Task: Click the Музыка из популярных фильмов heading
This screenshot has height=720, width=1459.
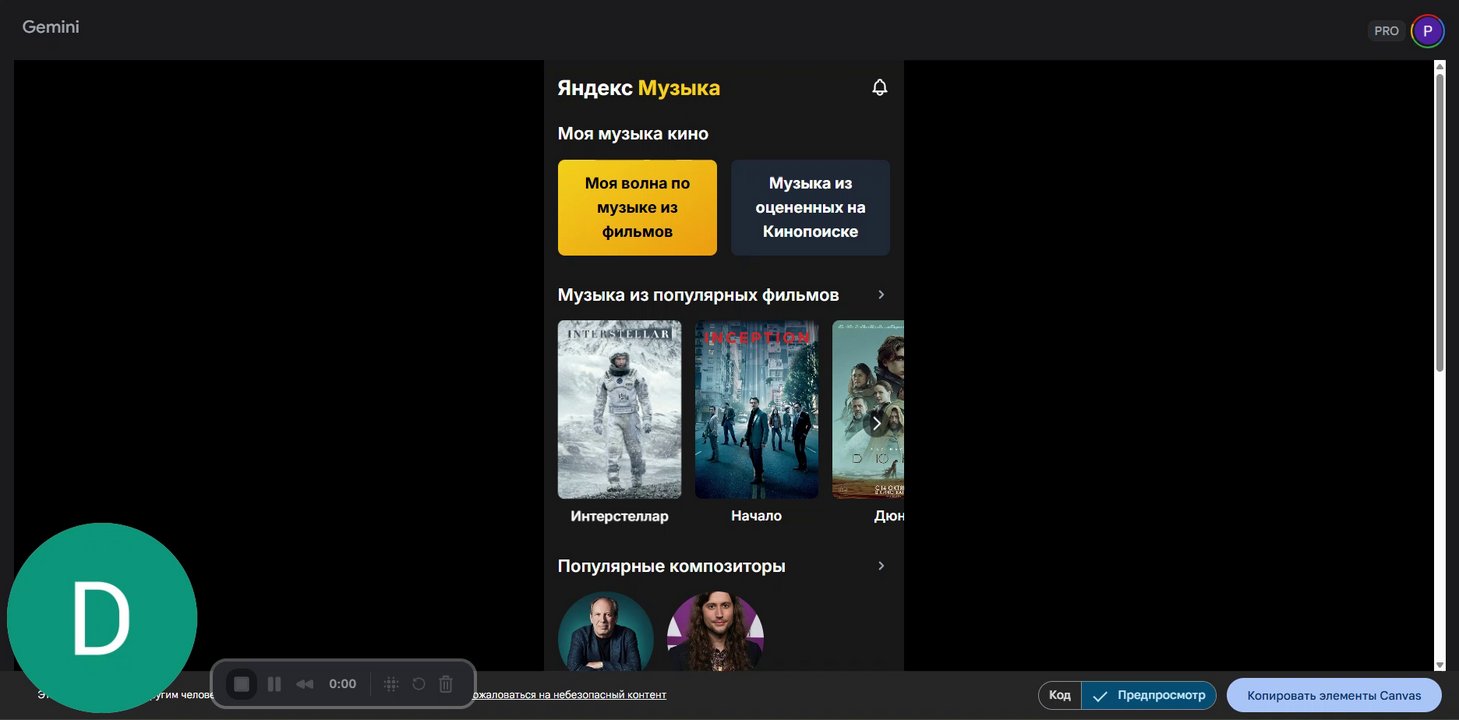Action: 698,295
